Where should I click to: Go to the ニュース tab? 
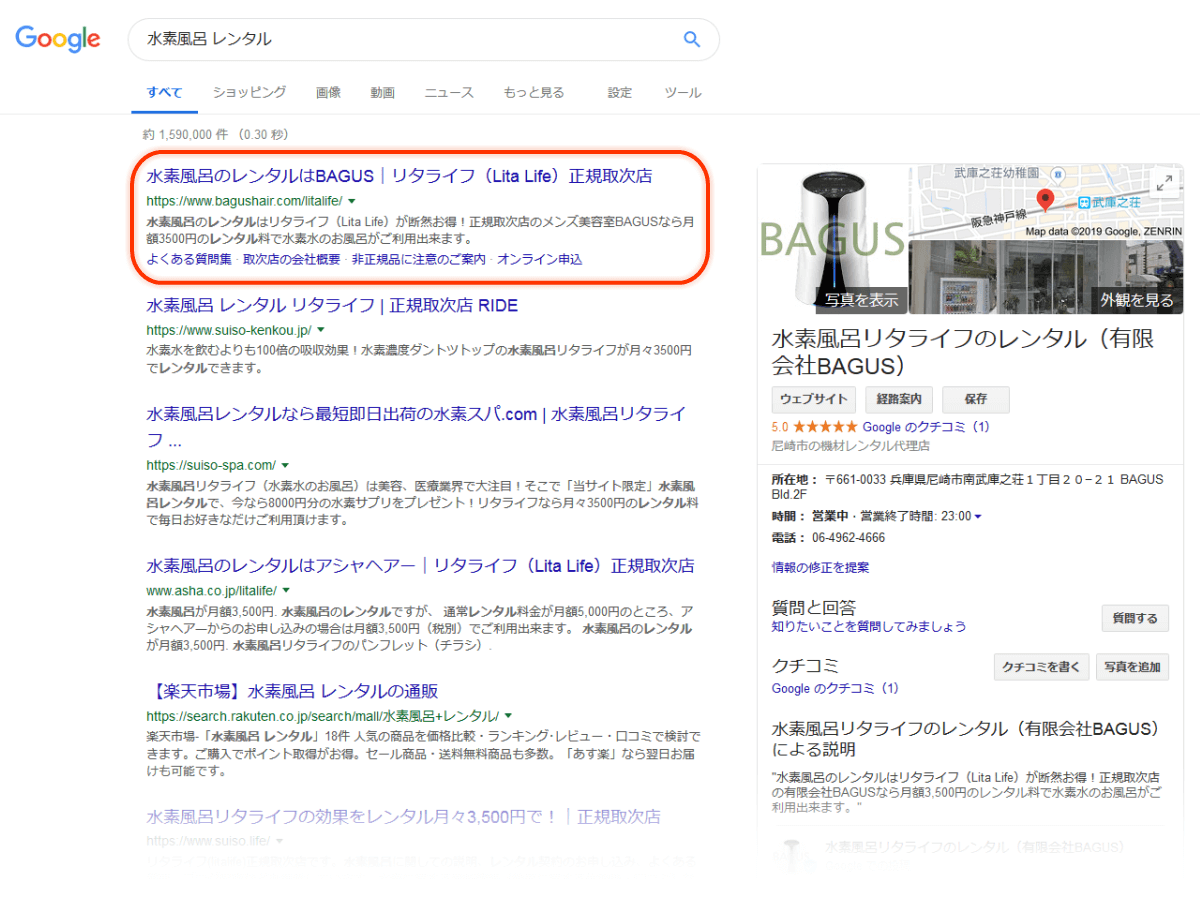point(449,92)
